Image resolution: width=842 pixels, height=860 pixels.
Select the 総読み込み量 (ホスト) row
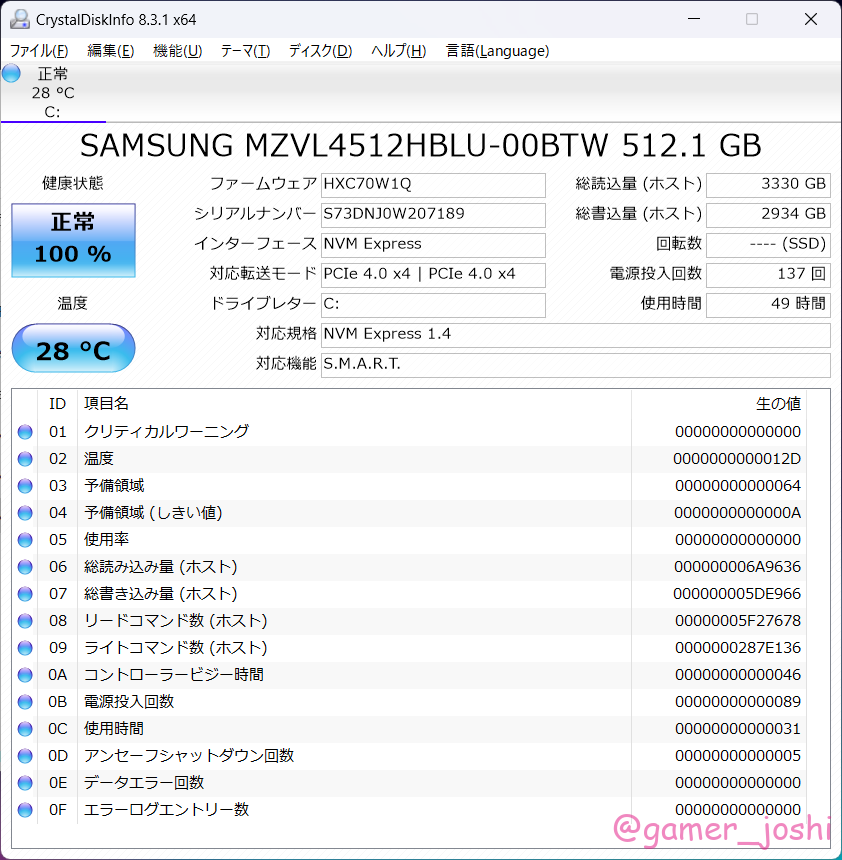tap(409, 567)
